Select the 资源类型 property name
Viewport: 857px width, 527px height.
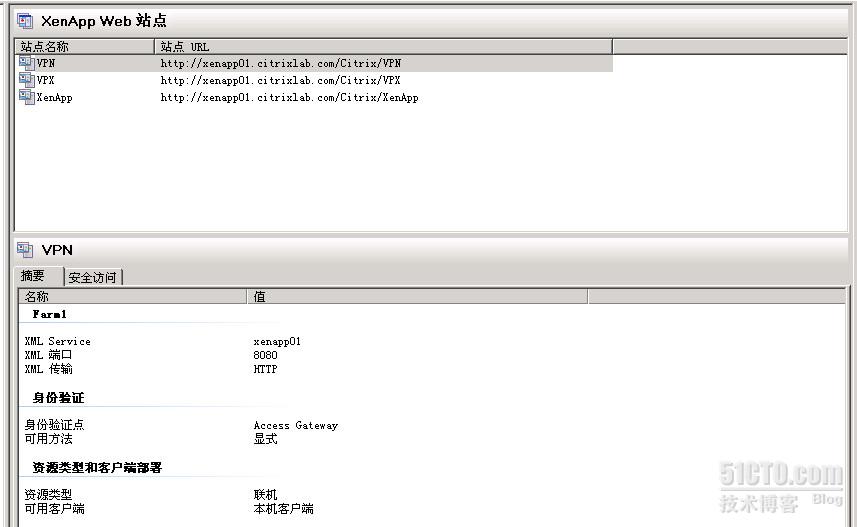pos(48,495)
